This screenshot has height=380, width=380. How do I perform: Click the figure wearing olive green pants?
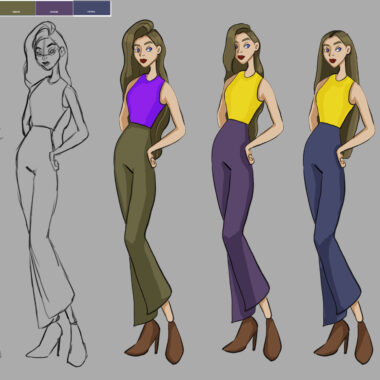click(149, 192)
